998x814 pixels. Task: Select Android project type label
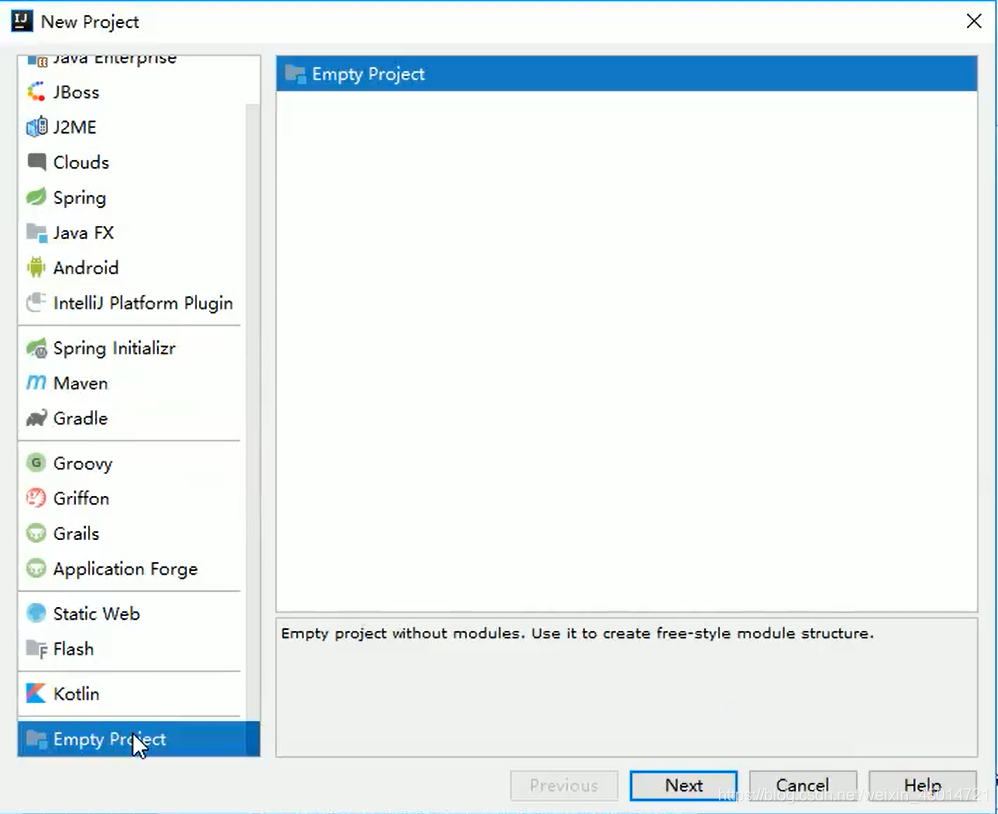pyautogui.click(x=86, y=268)
